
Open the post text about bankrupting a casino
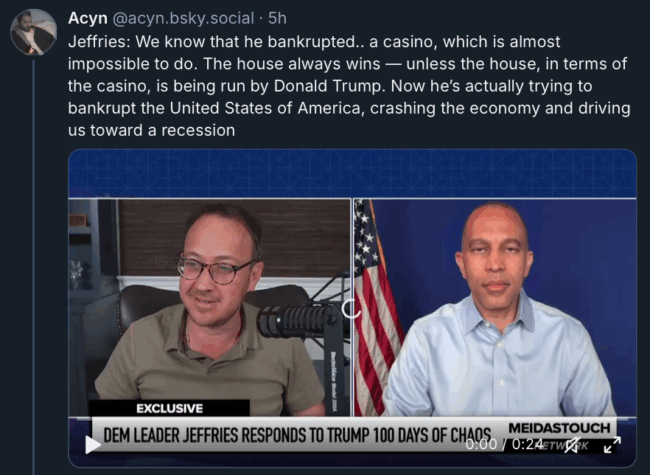(349, 86)
